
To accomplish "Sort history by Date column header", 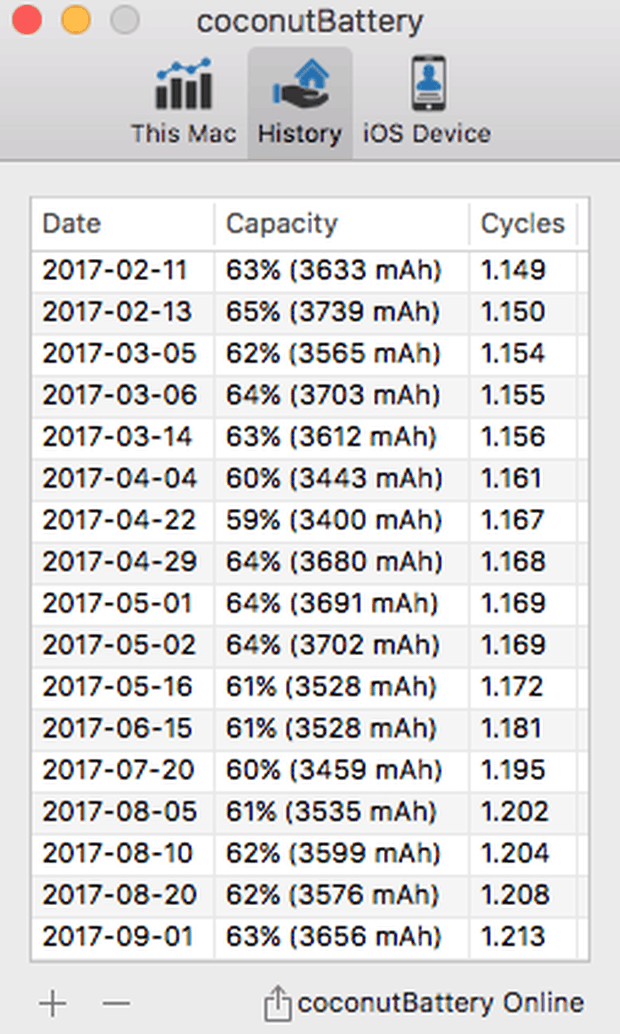I will 72,224.
